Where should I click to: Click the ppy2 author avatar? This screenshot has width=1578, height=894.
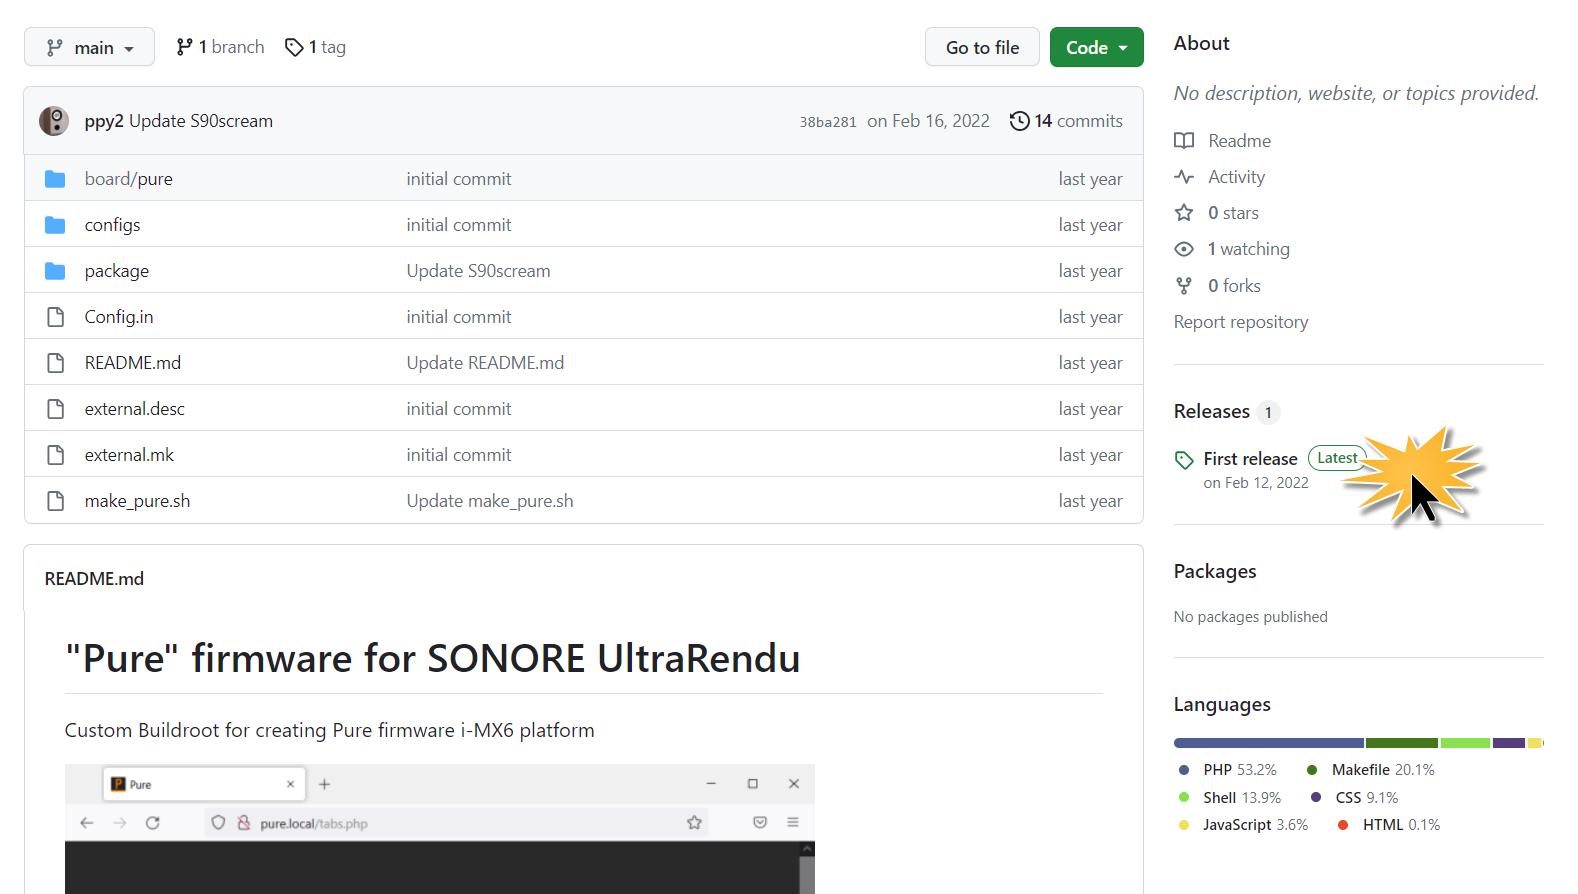click(x=54, y=121)
